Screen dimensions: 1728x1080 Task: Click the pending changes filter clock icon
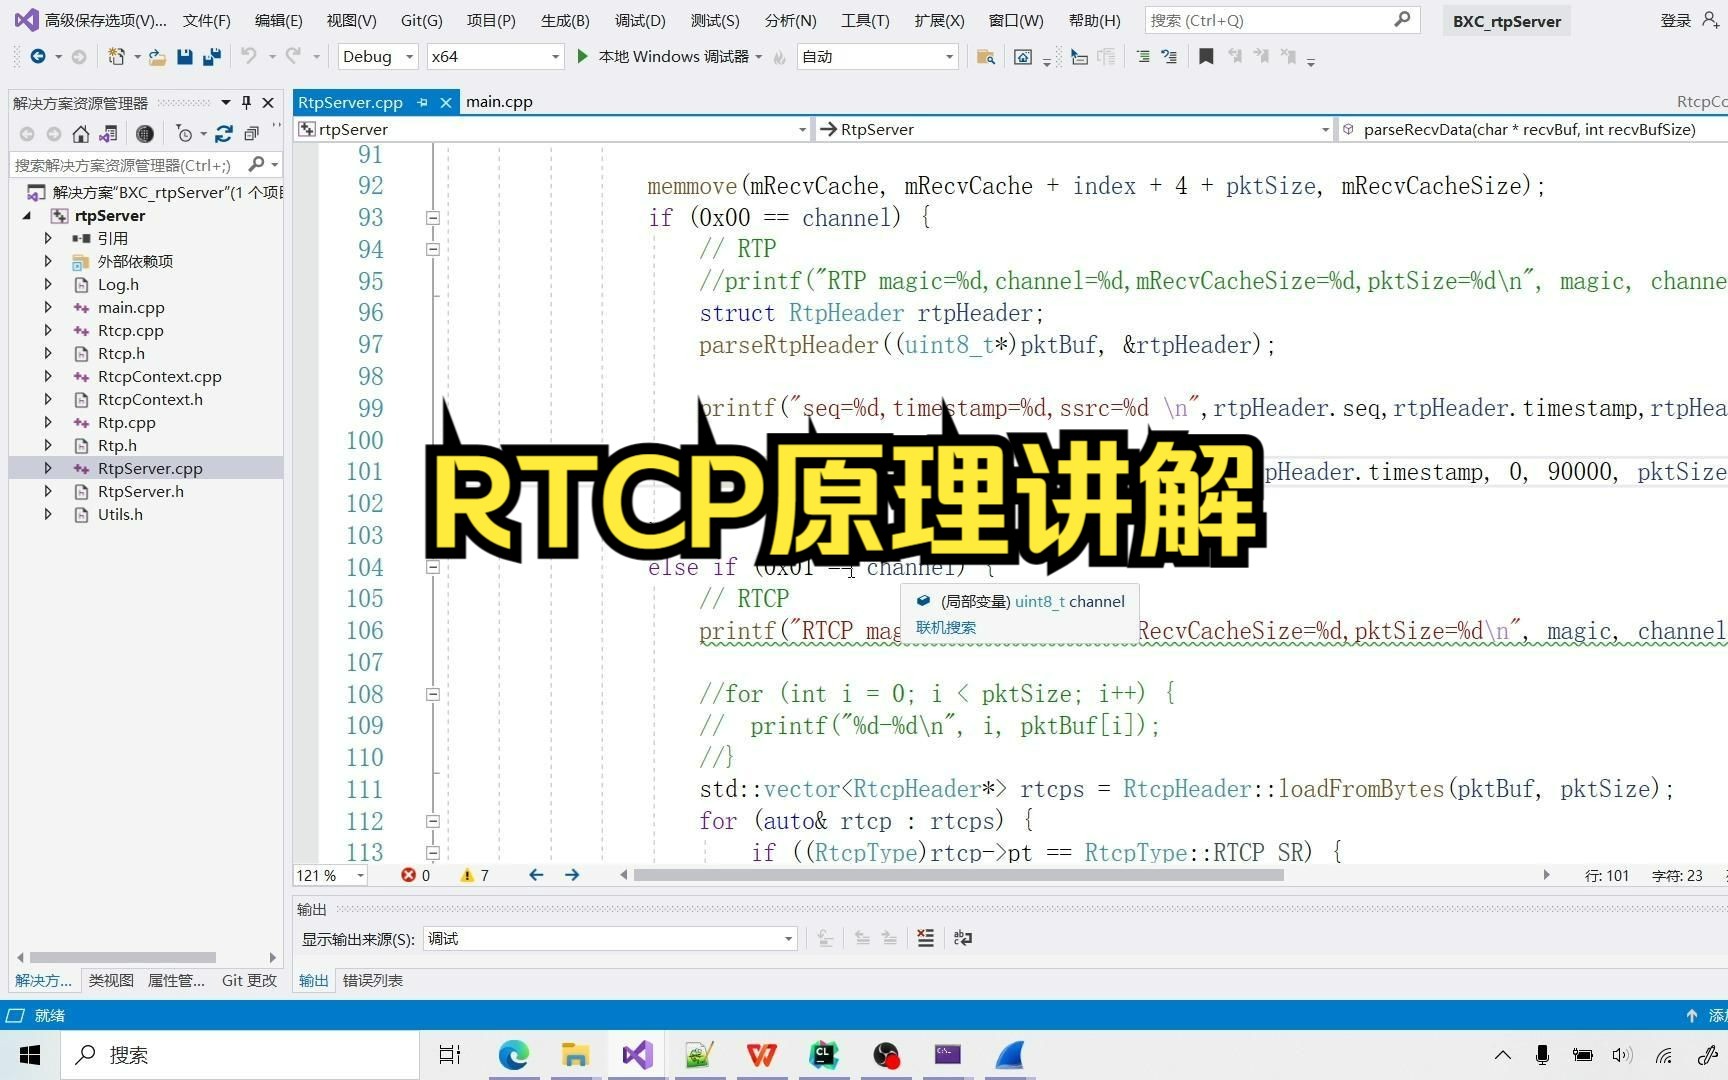pyautogui.click(x=184, y=134)
